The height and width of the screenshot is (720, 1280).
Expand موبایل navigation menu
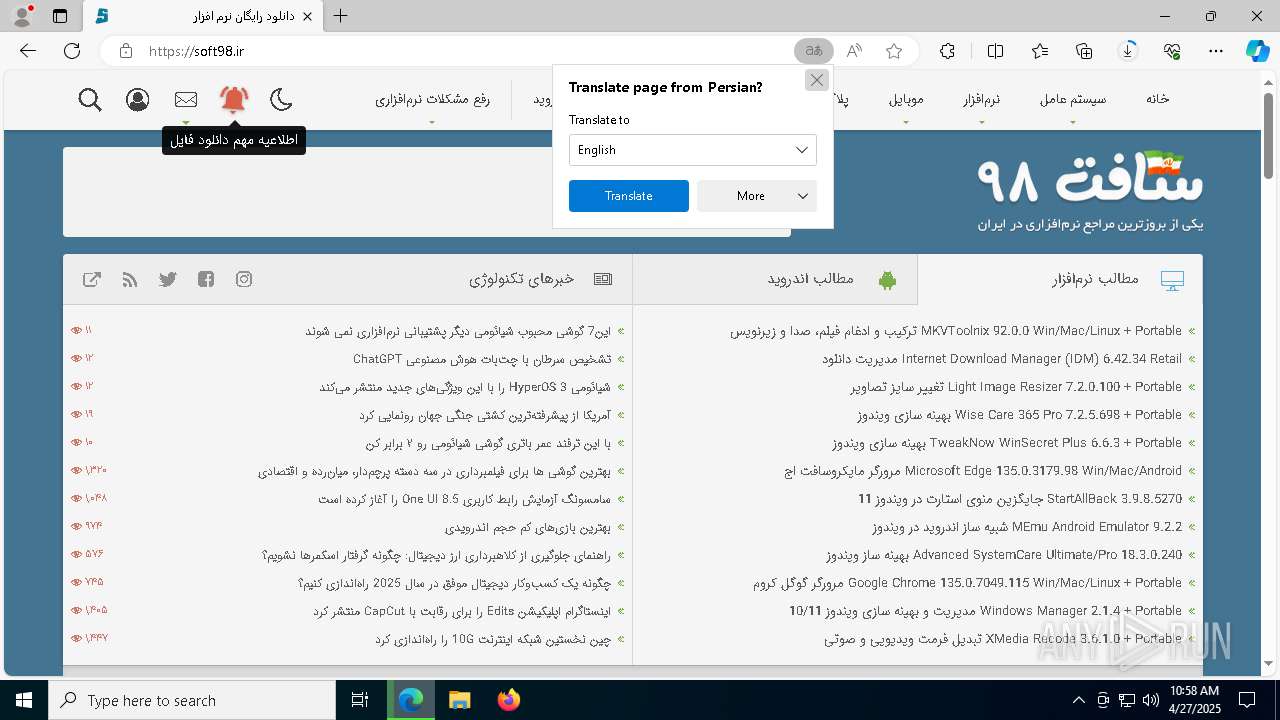906,99
